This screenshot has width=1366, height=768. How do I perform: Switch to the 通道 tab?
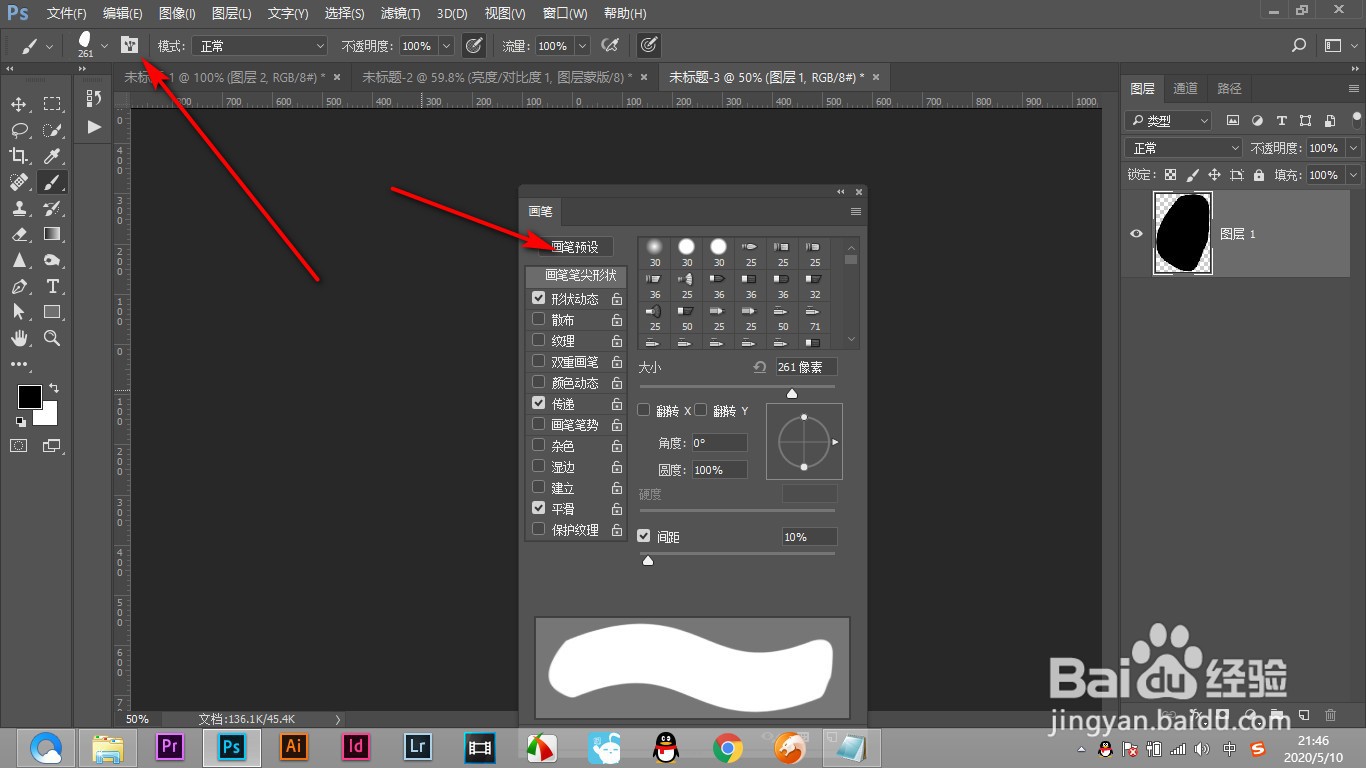1185,88
